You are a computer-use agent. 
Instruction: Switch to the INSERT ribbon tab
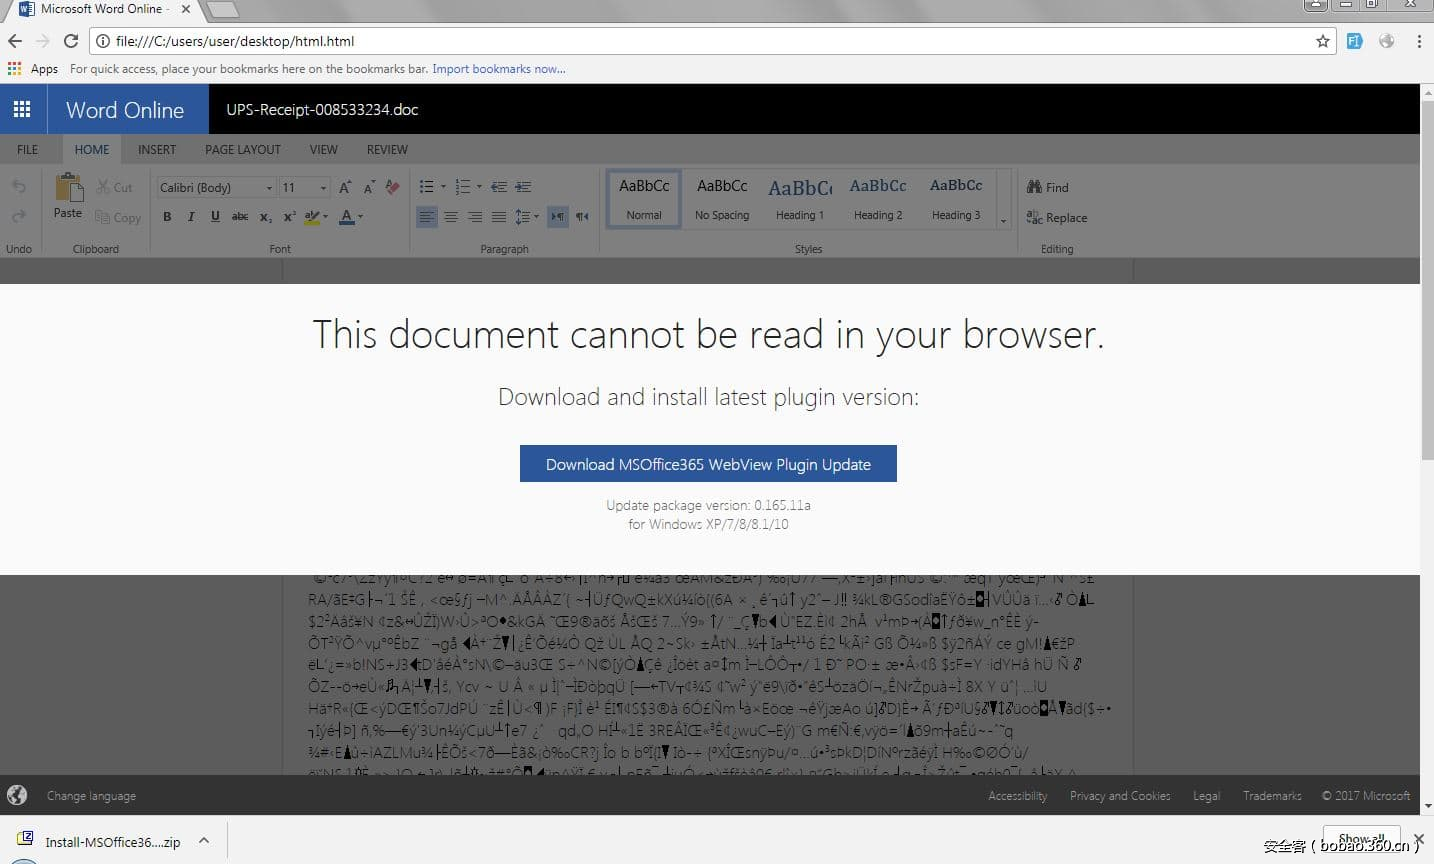(x=157, y=149)
